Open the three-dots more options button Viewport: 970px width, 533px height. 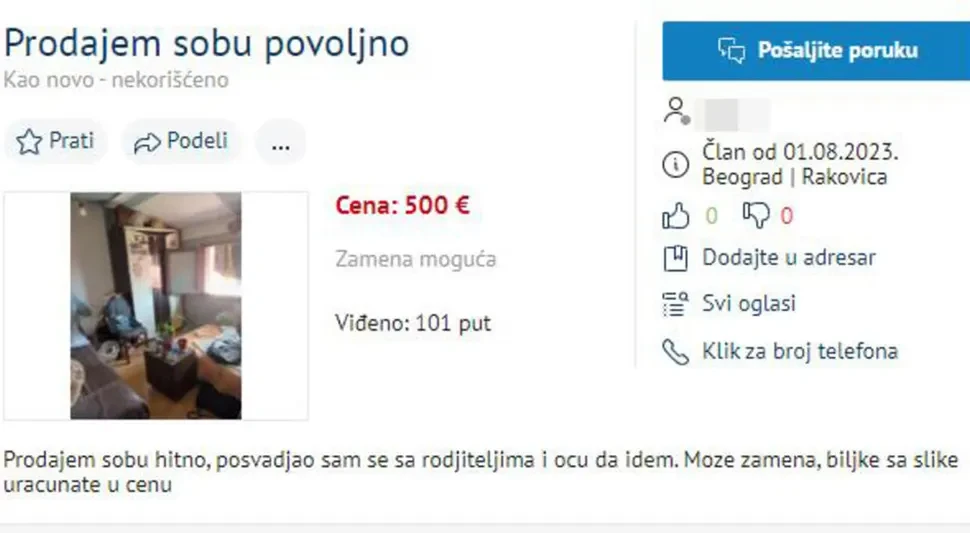pos(281,142)
